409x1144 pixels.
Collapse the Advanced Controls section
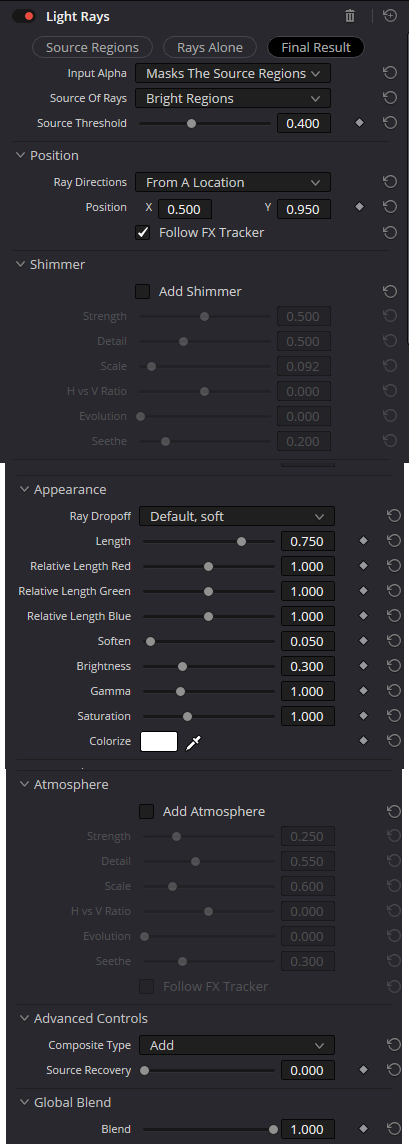pyautogui.click(x=24, y=1018)
